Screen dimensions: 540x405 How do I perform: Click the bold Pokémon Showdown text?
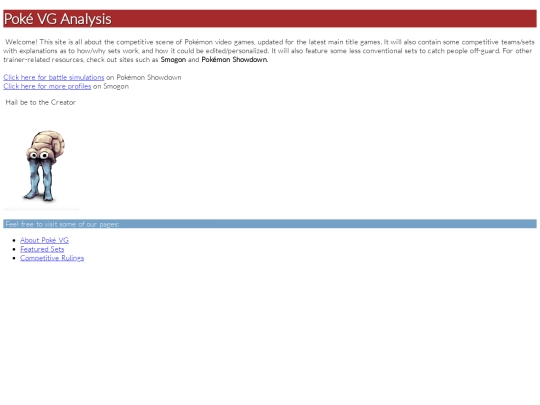click(x=235, y=60)
